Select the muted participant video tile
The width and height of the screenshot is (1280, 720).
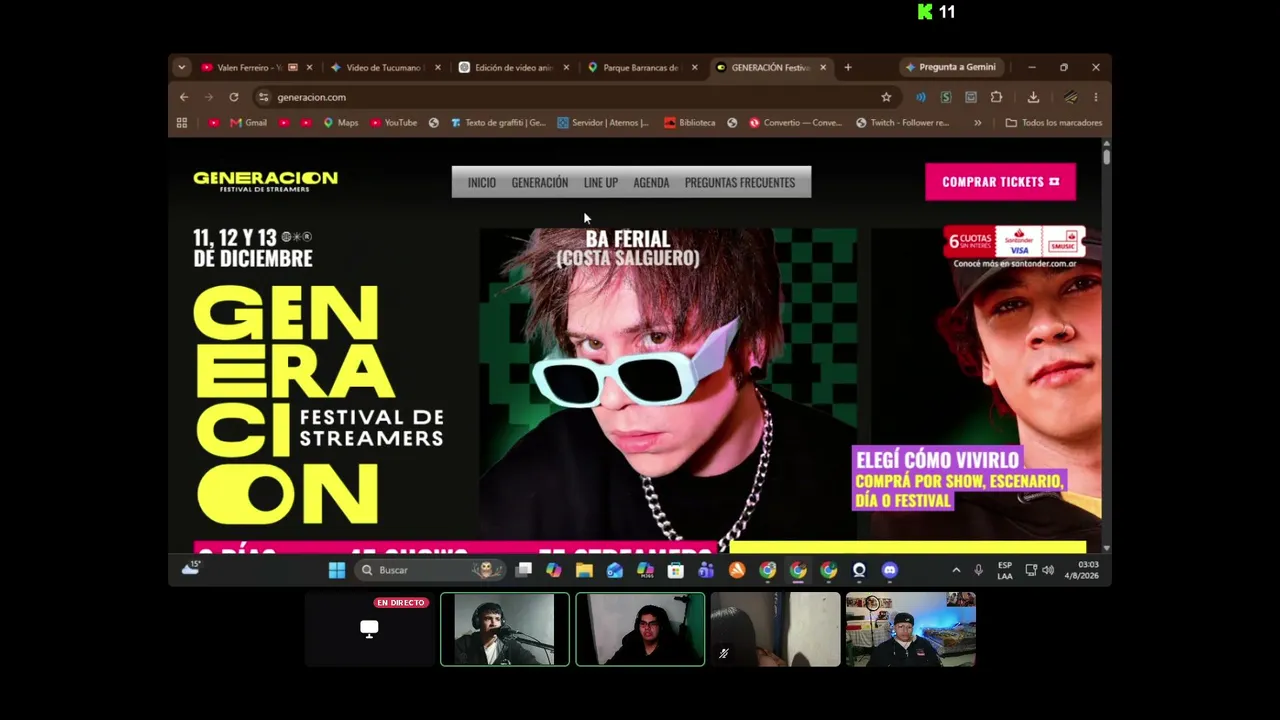point(775,629)
